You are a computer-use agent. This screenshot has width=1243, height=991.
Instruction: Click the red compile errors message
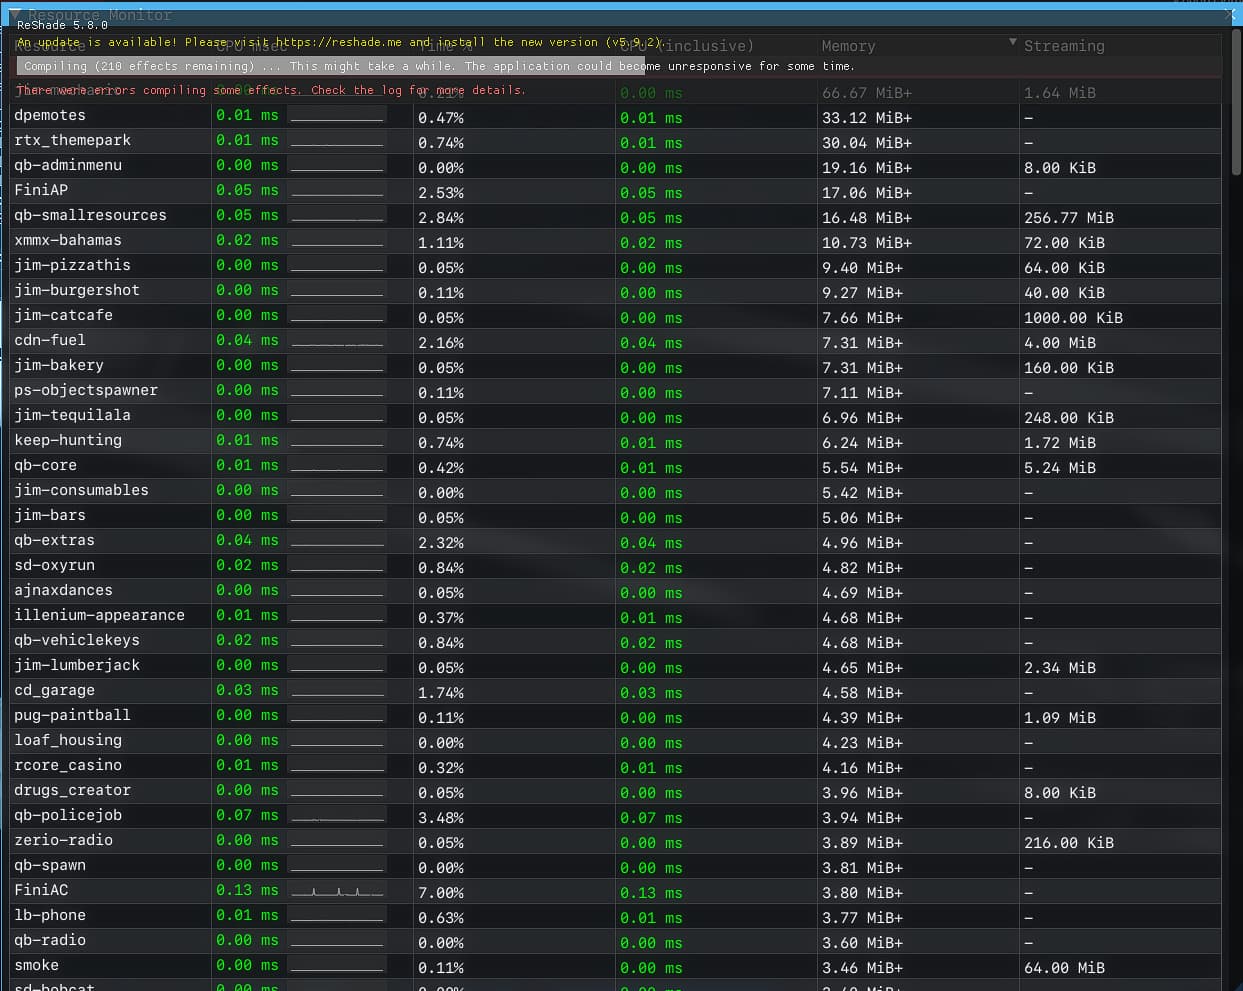tap(270, 90)
